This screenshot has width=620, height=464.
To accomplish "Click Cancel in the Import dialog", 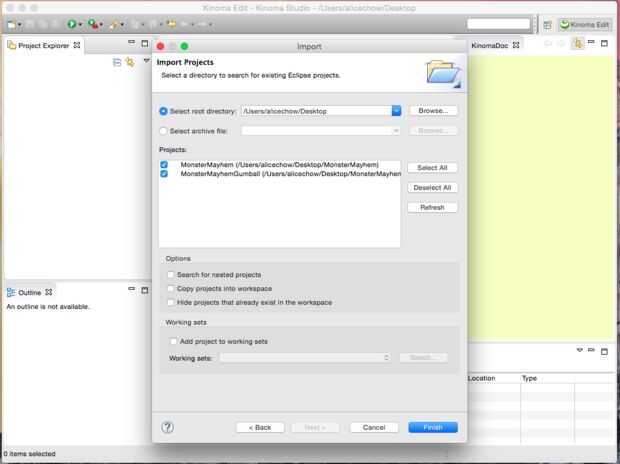I will click(x=374, y=427).
